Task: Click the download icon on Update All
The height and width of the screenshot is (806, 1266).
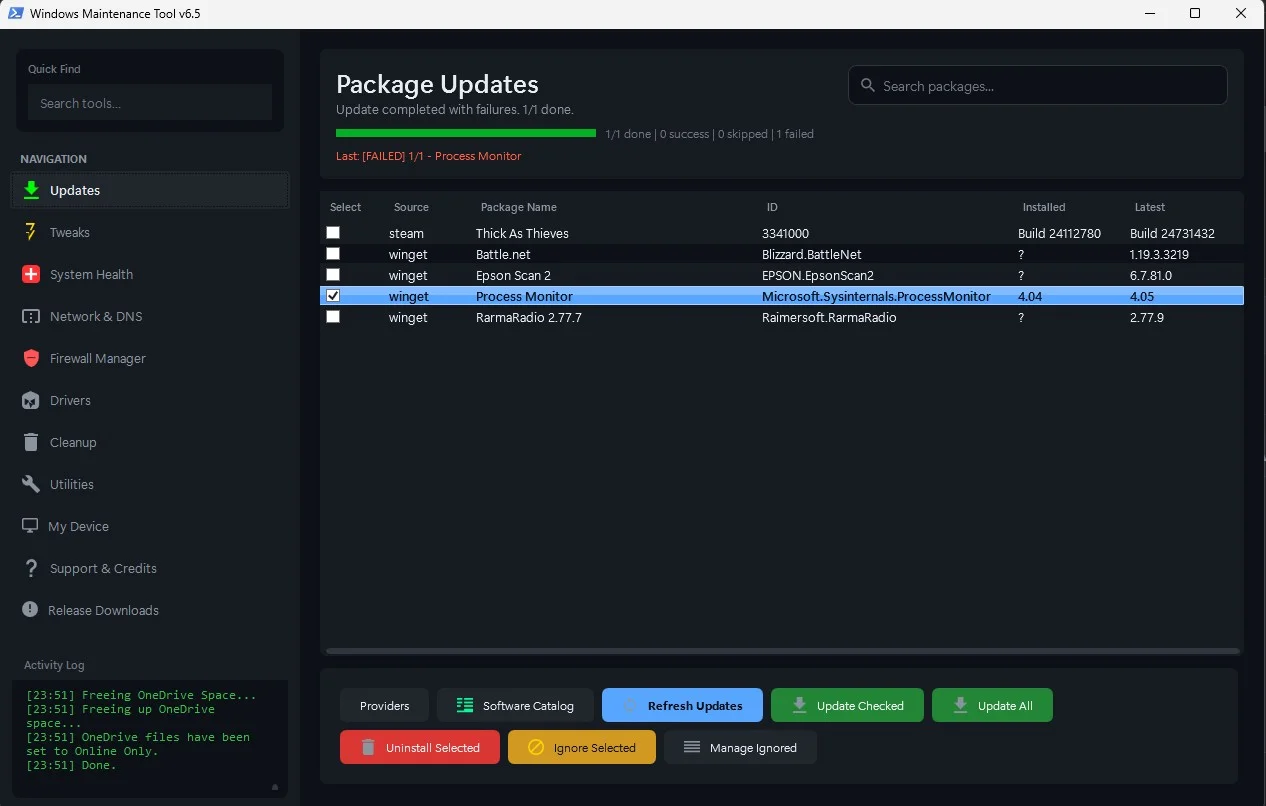Action: point(960,705)
